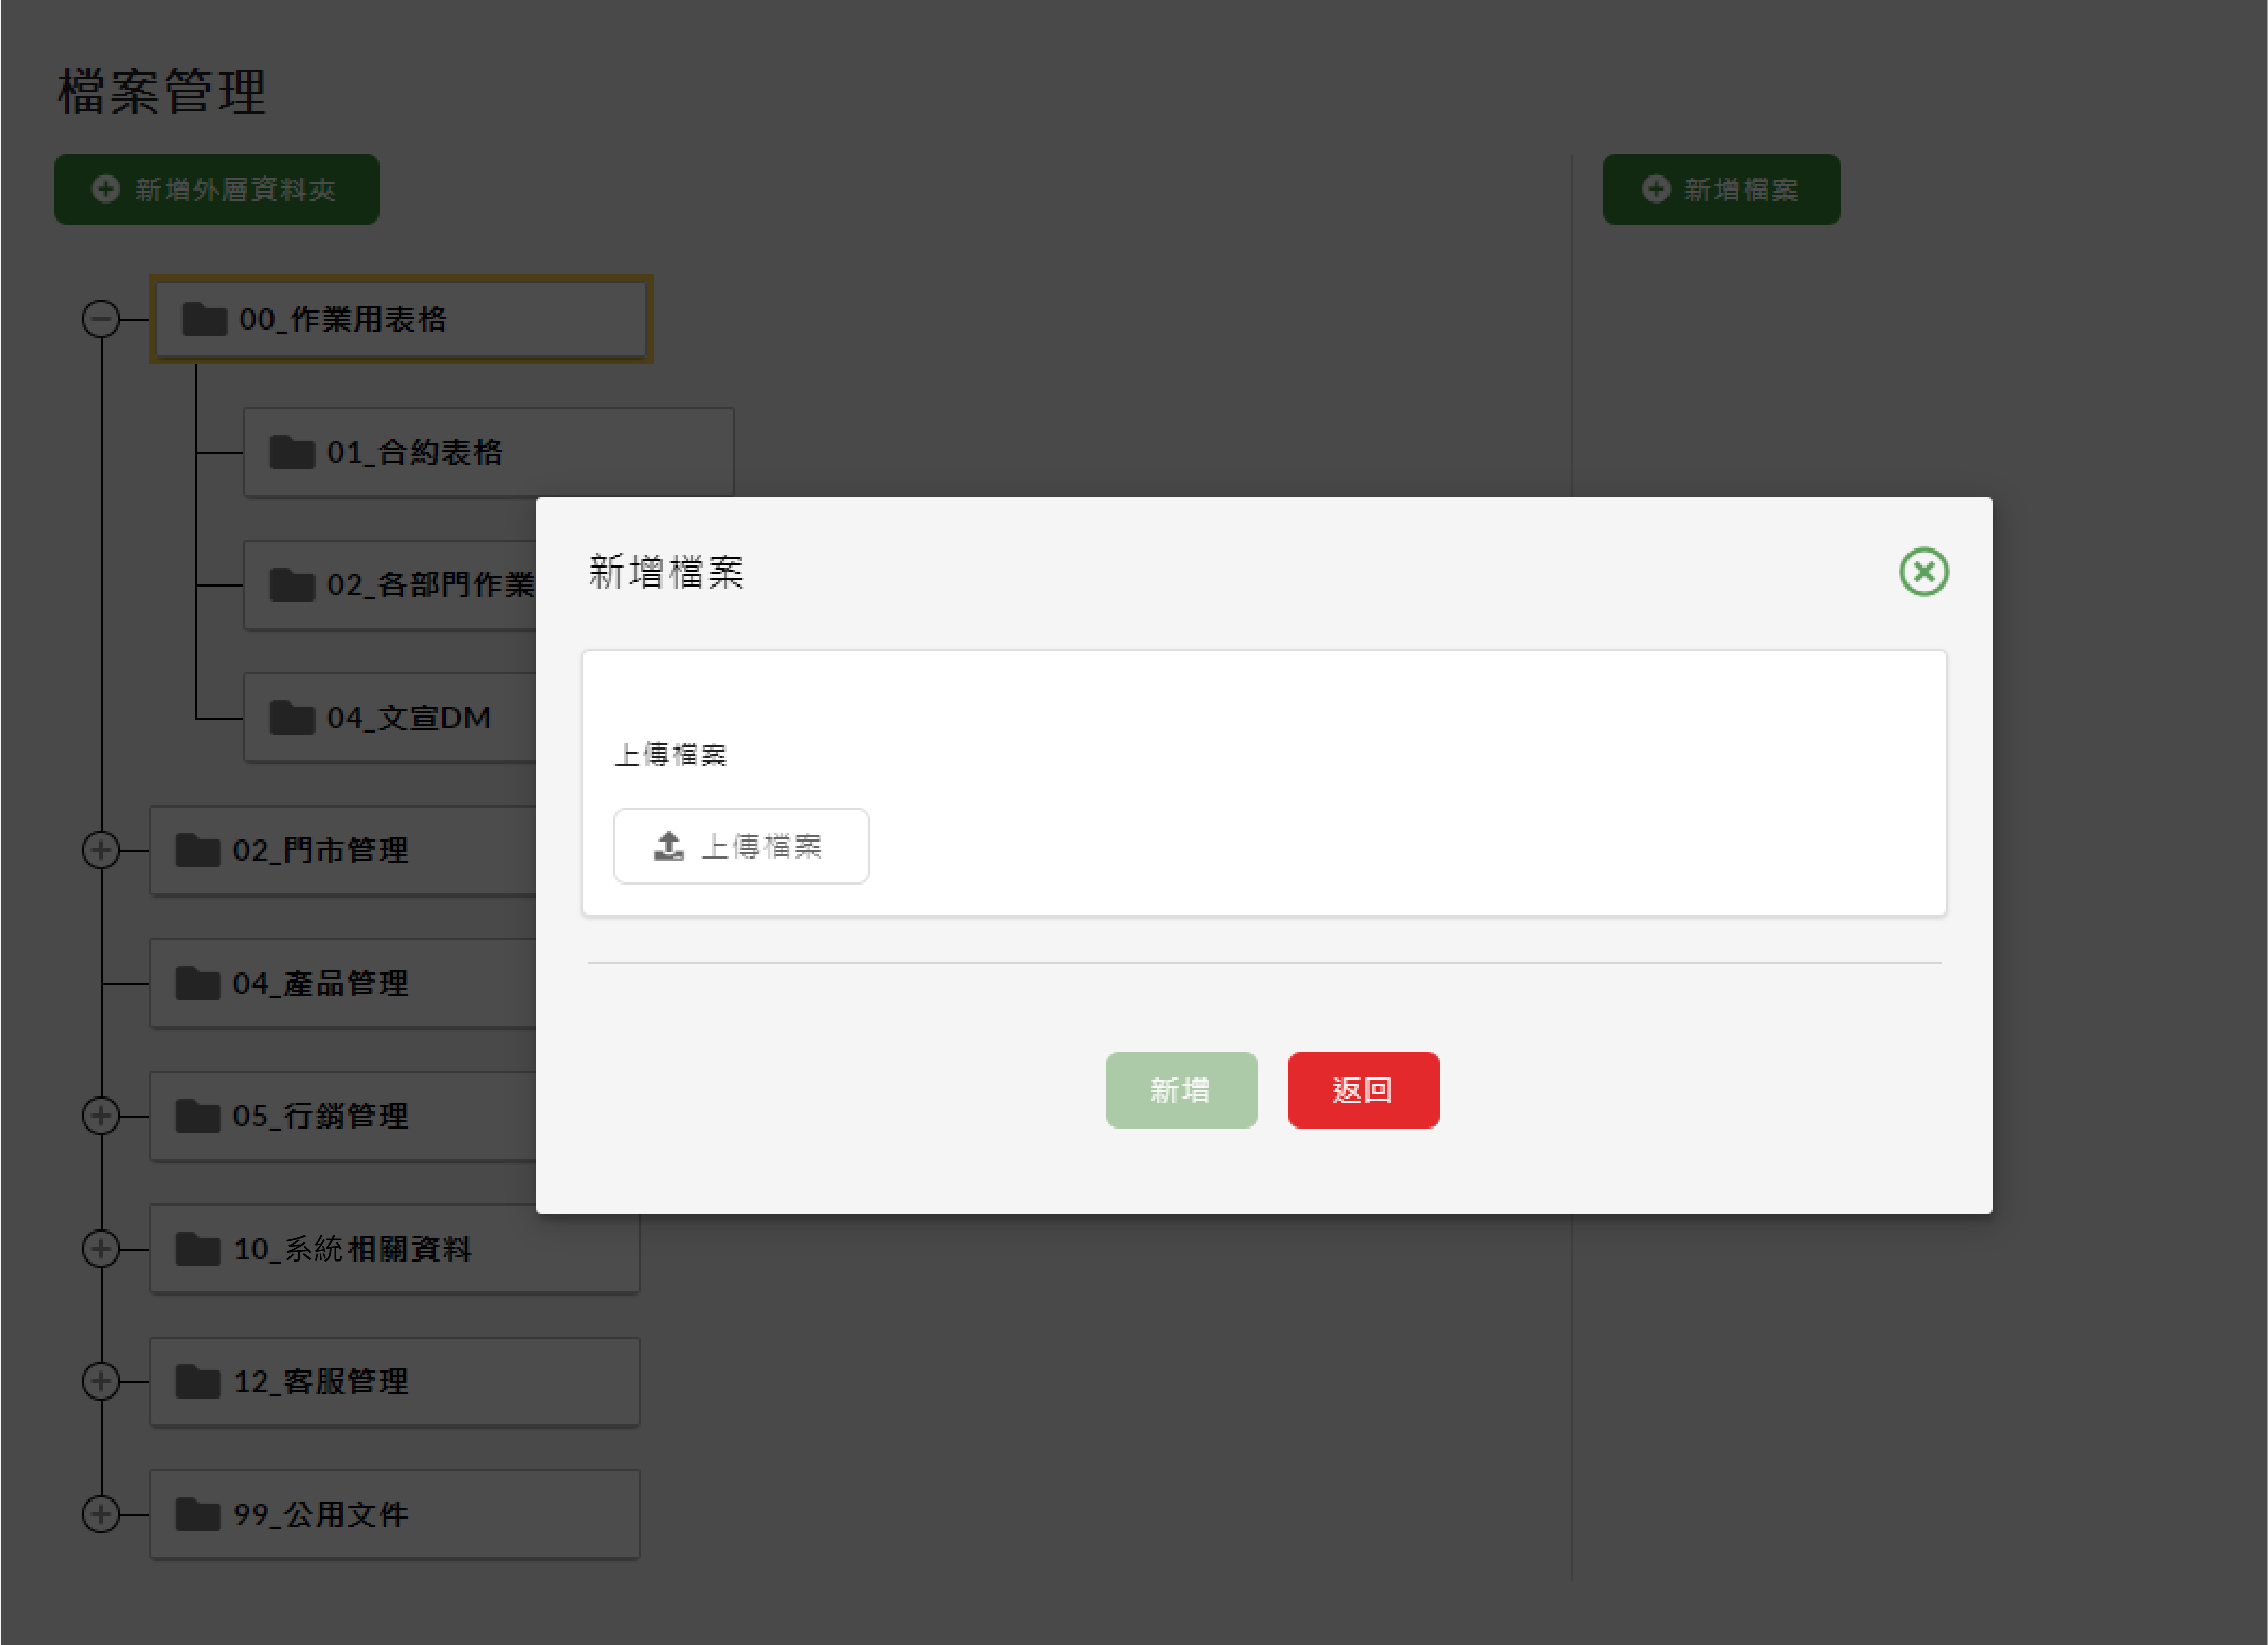Click 新增檔案 button in background page

[x=1721, y=189]
